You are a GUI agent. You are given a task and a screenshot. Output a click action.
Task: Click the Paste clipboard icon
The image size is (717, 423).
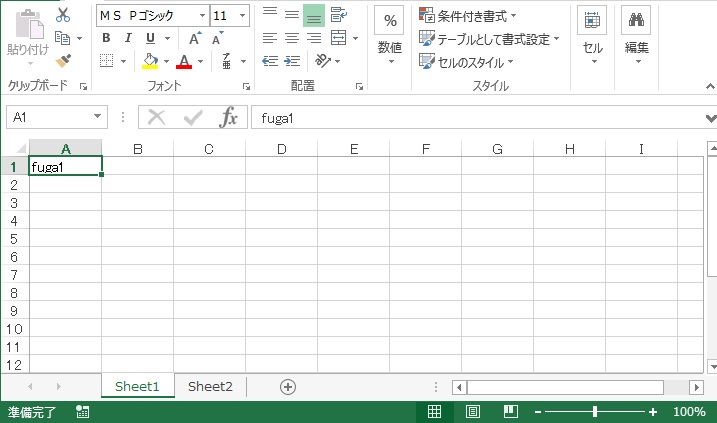point(29,24)
